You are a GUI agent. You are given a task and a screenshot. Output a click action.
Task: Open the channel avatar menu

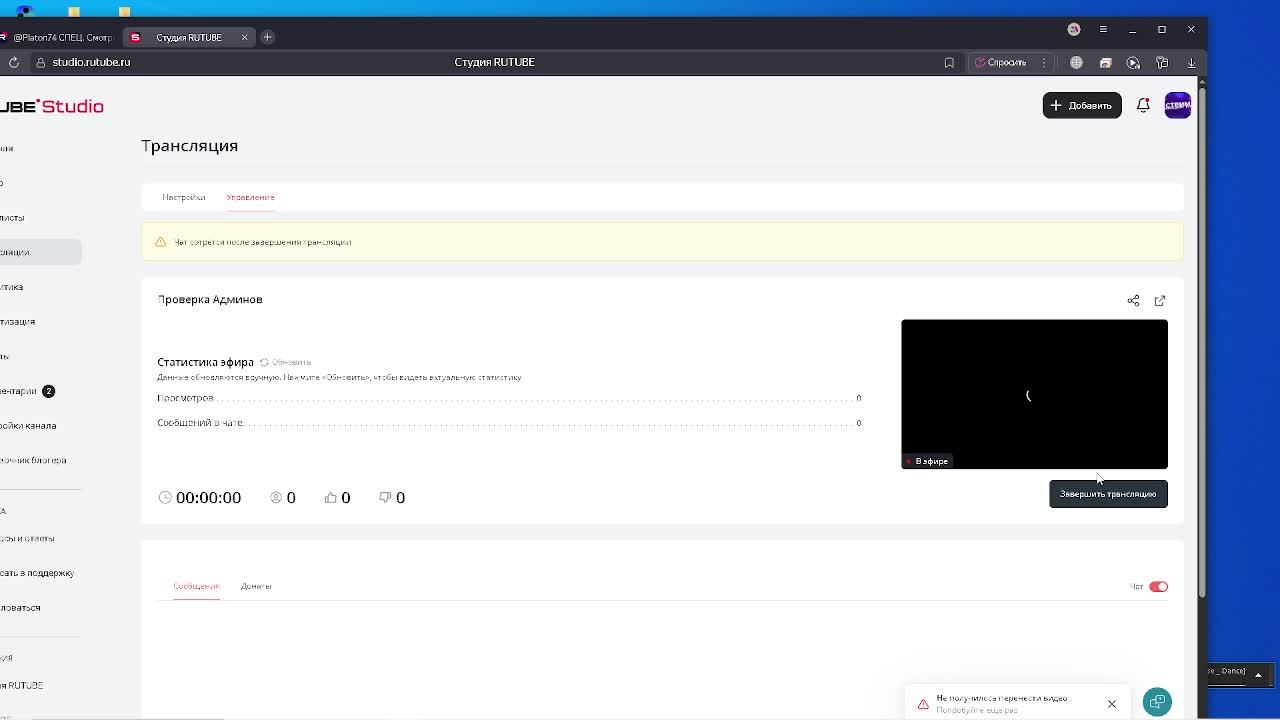(1178, 105)
